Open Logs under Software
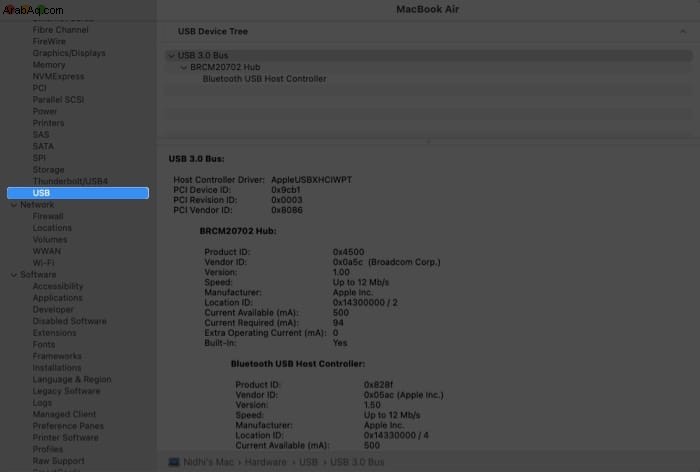700x472 pixels. click(42, 402)
